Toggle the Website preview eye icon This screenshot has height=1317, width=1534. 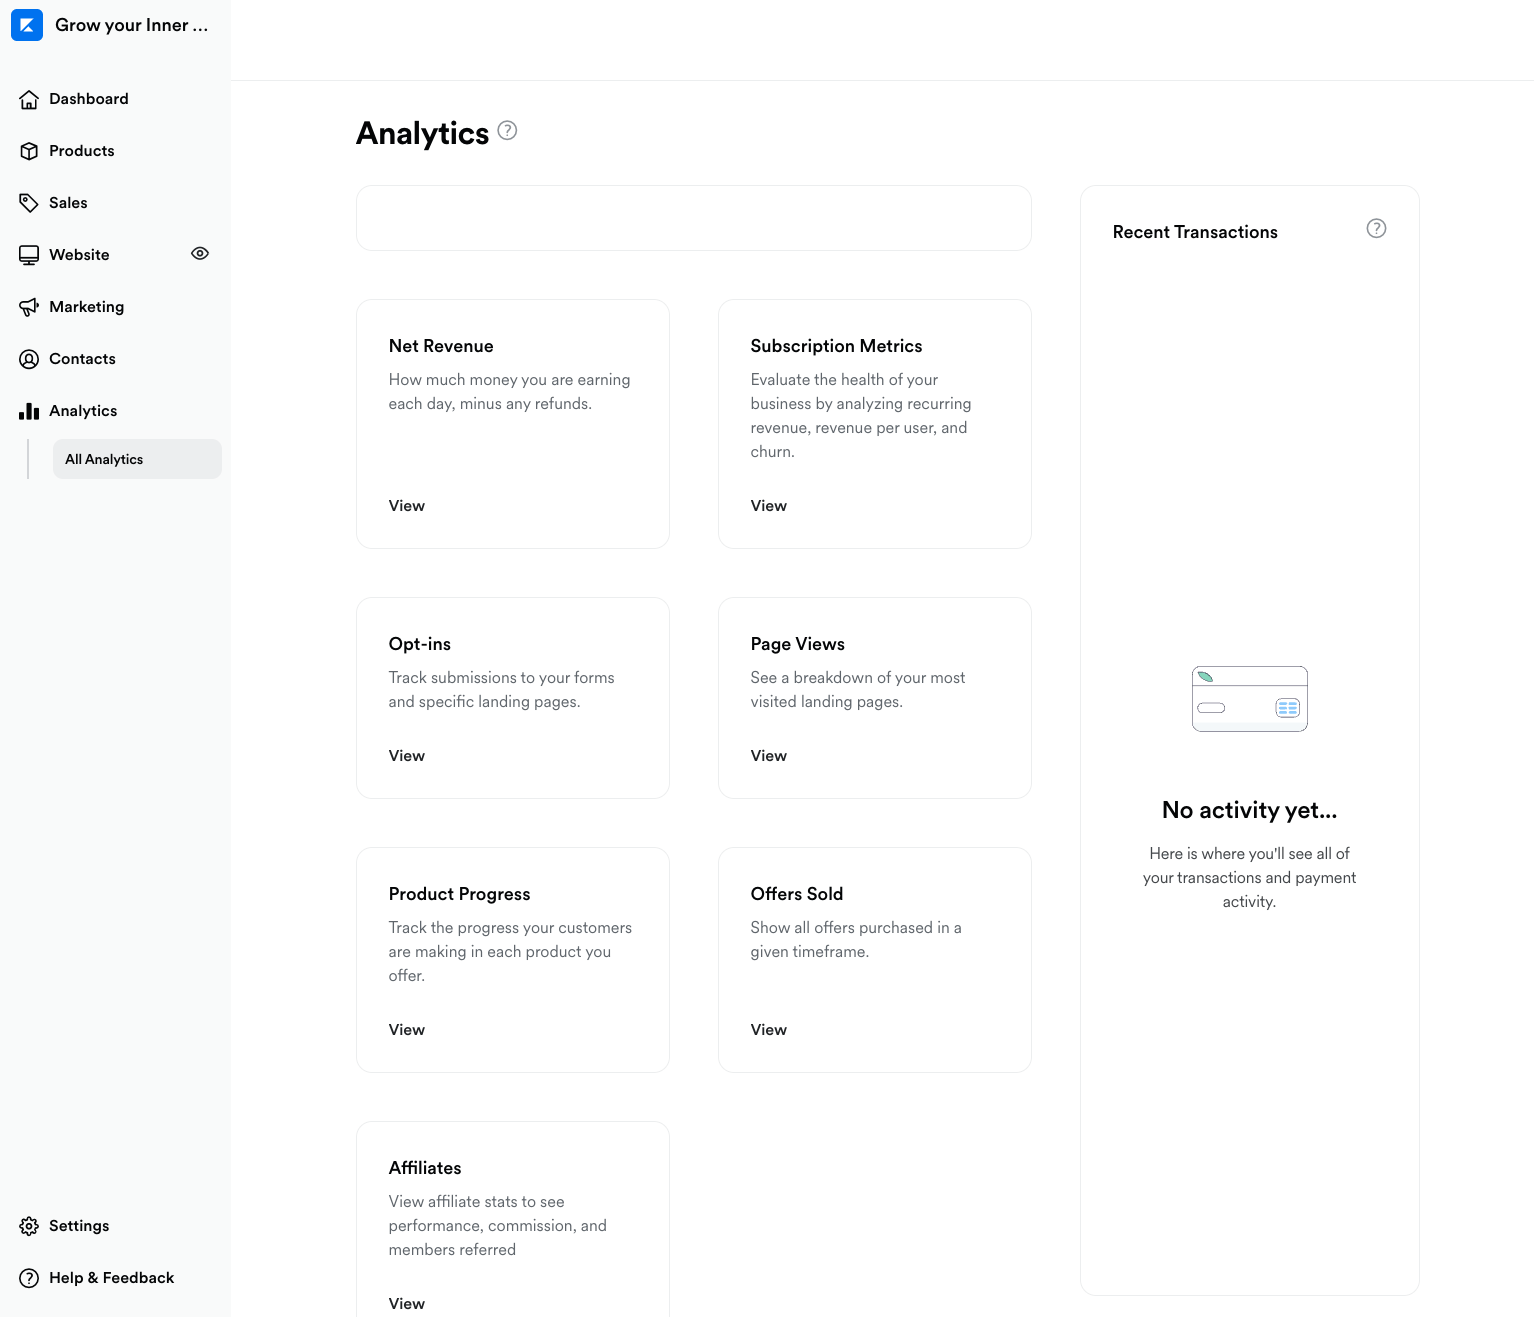[200, 253]
